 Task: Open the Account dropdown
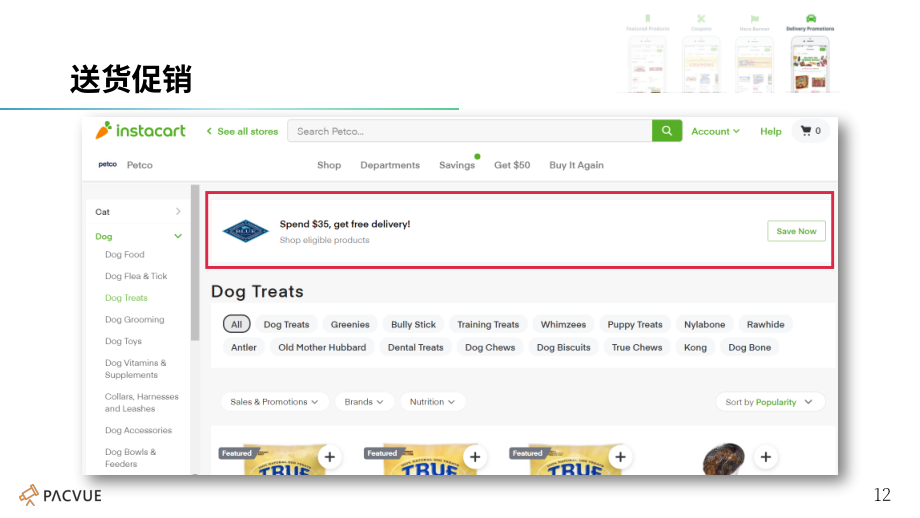[x=715, y=131]
